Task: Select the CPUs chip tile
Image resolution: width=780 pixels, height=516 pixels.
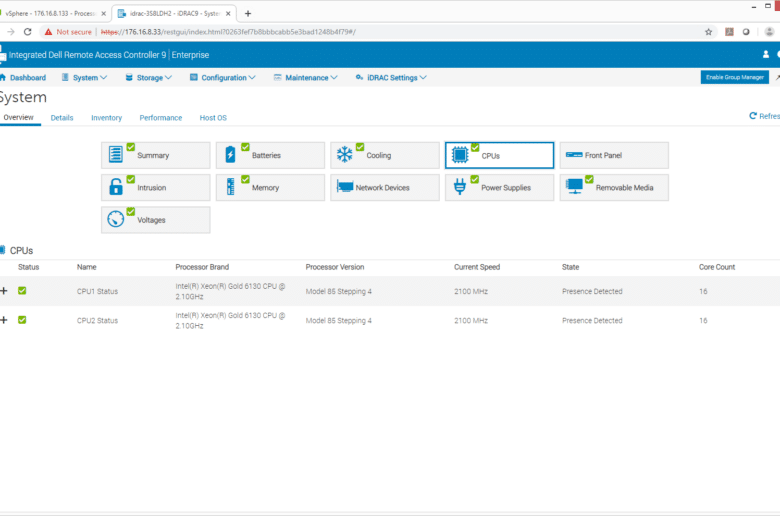Action: tap(499, 155)
